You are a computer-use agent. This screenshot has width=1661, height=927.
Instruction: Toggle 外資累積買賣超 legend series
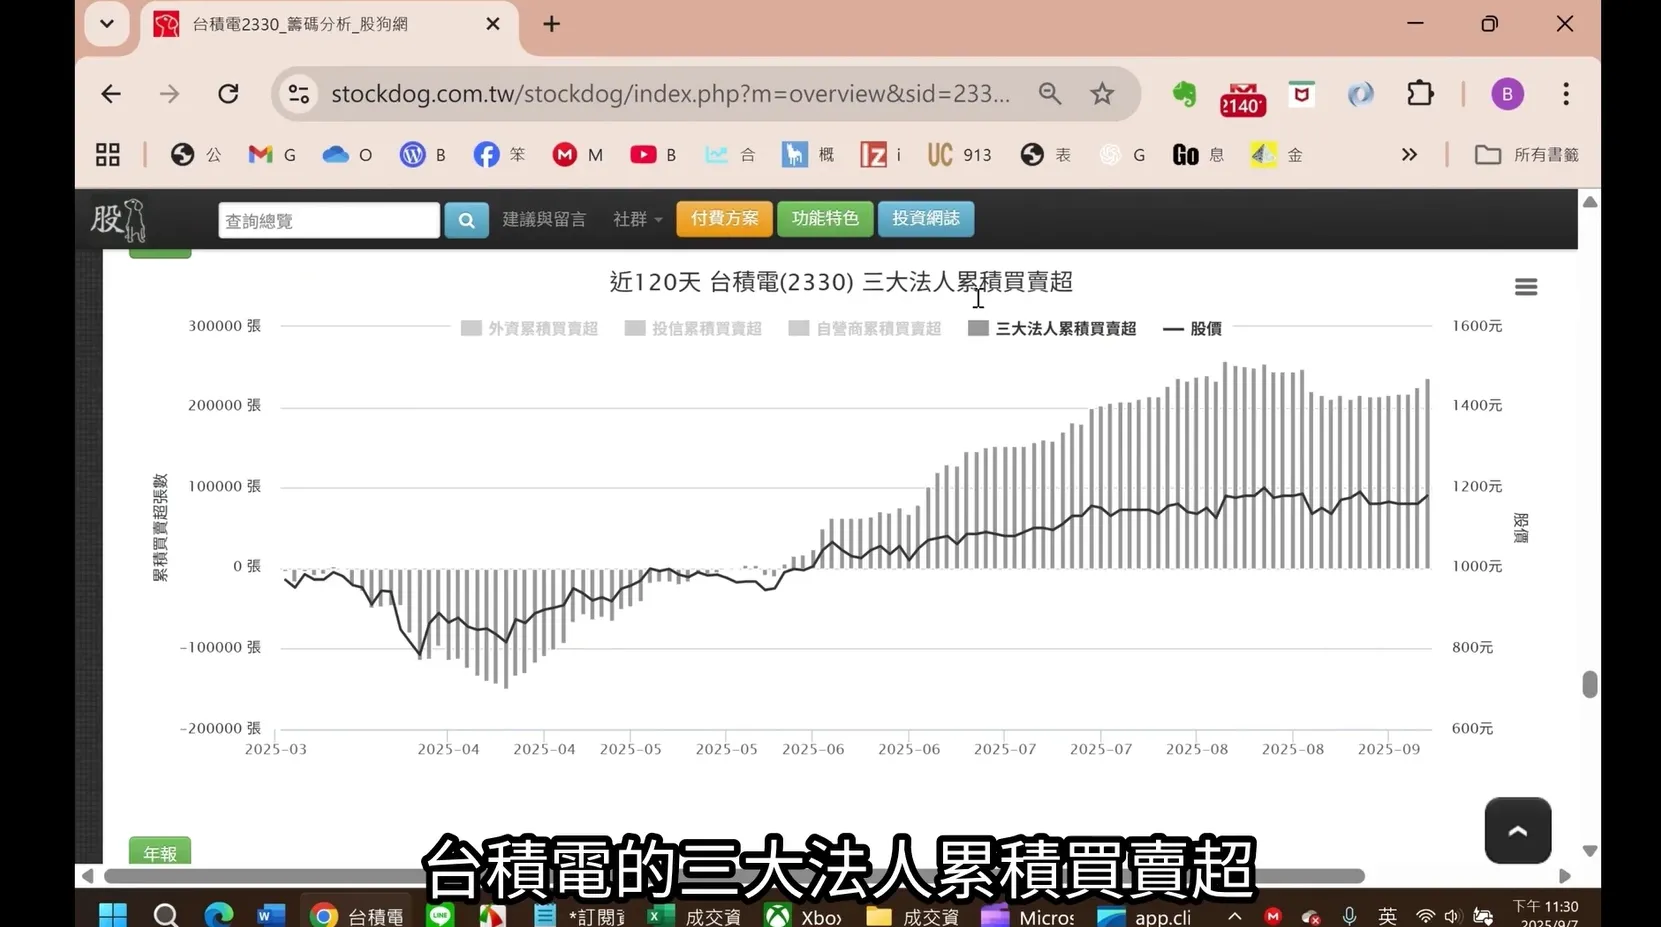coord(530,329)
